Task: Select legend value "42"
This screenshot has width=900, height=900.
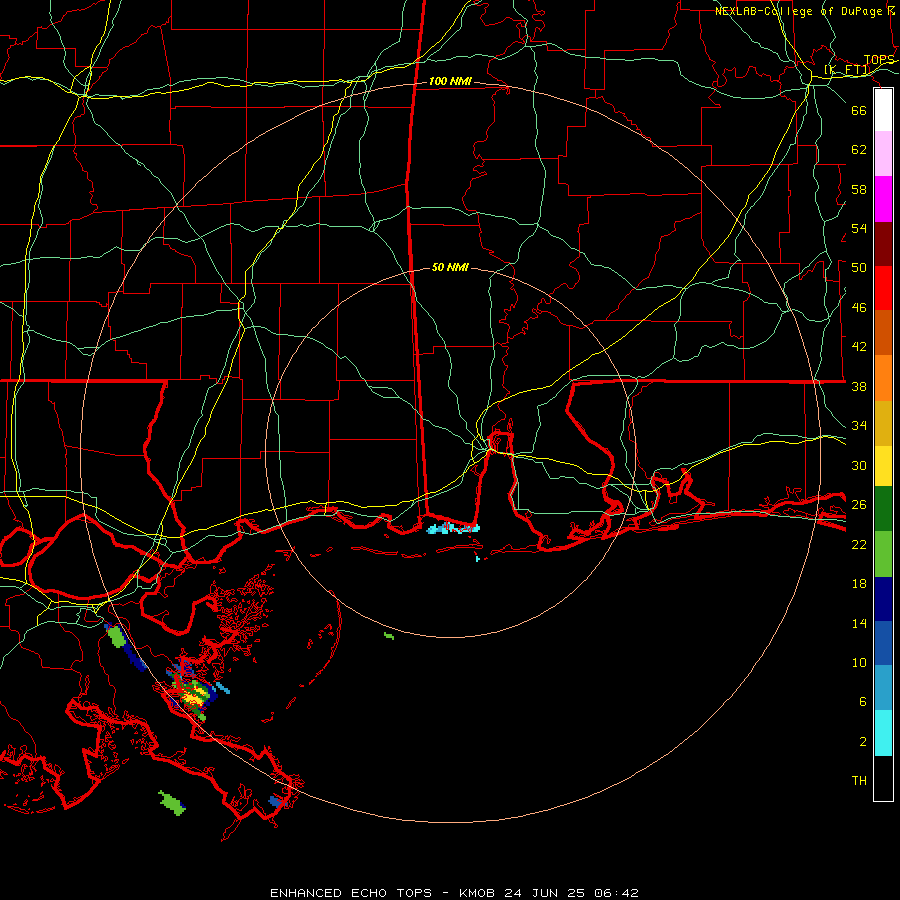Action: 859,347
